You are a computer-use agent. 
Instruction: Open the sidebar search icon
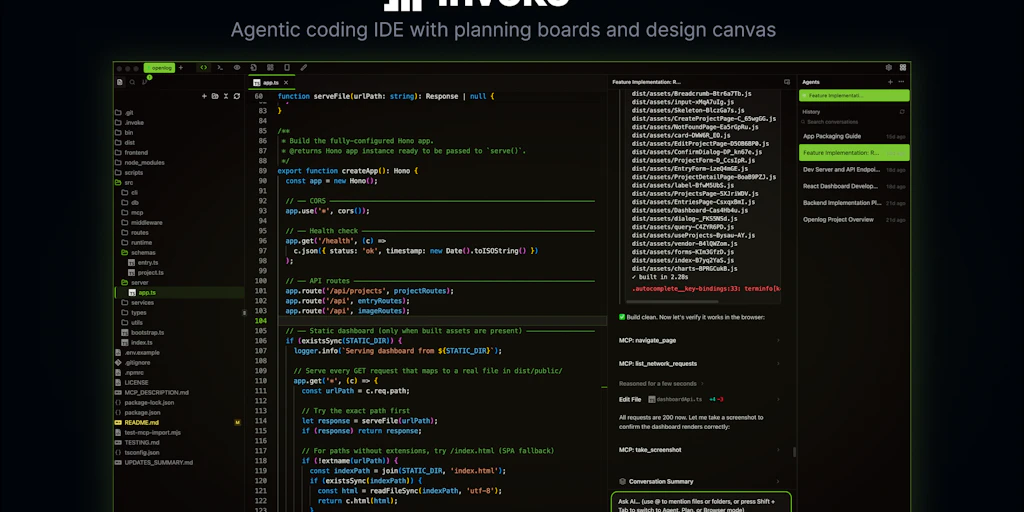tap(132, 82)
